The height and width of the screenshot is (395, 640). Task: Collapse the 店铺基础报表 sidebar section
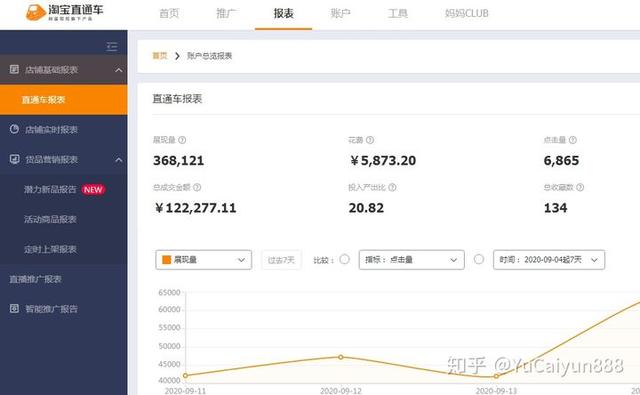119,70
